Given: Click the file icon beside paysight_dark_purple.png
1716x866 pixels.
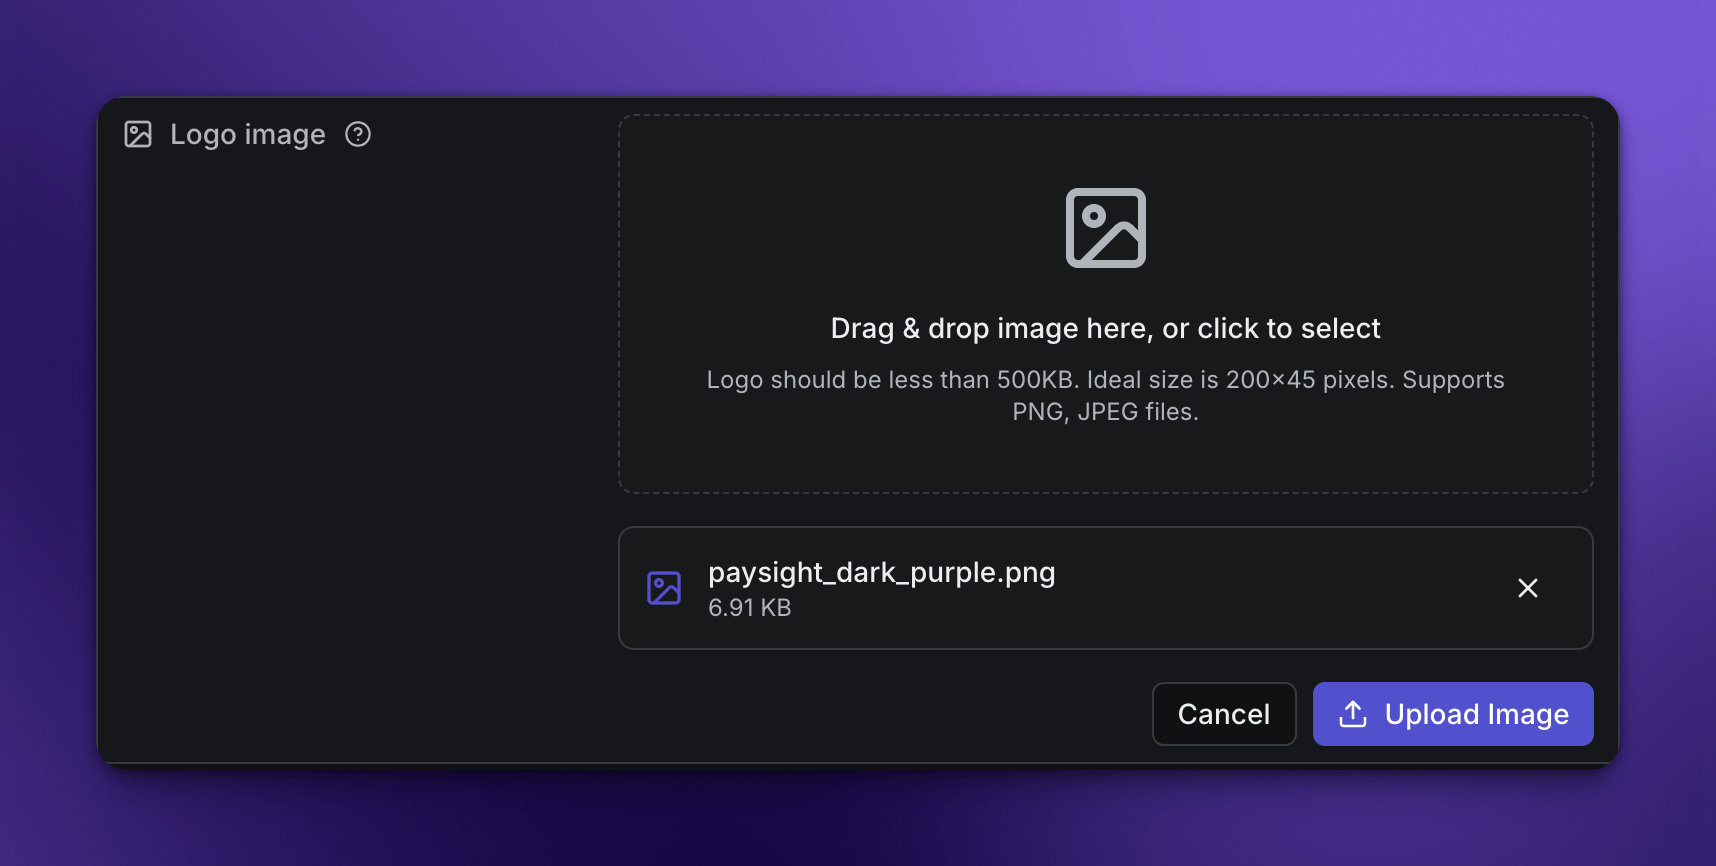Looking at the screenshot, I should [x=664, y=588].
